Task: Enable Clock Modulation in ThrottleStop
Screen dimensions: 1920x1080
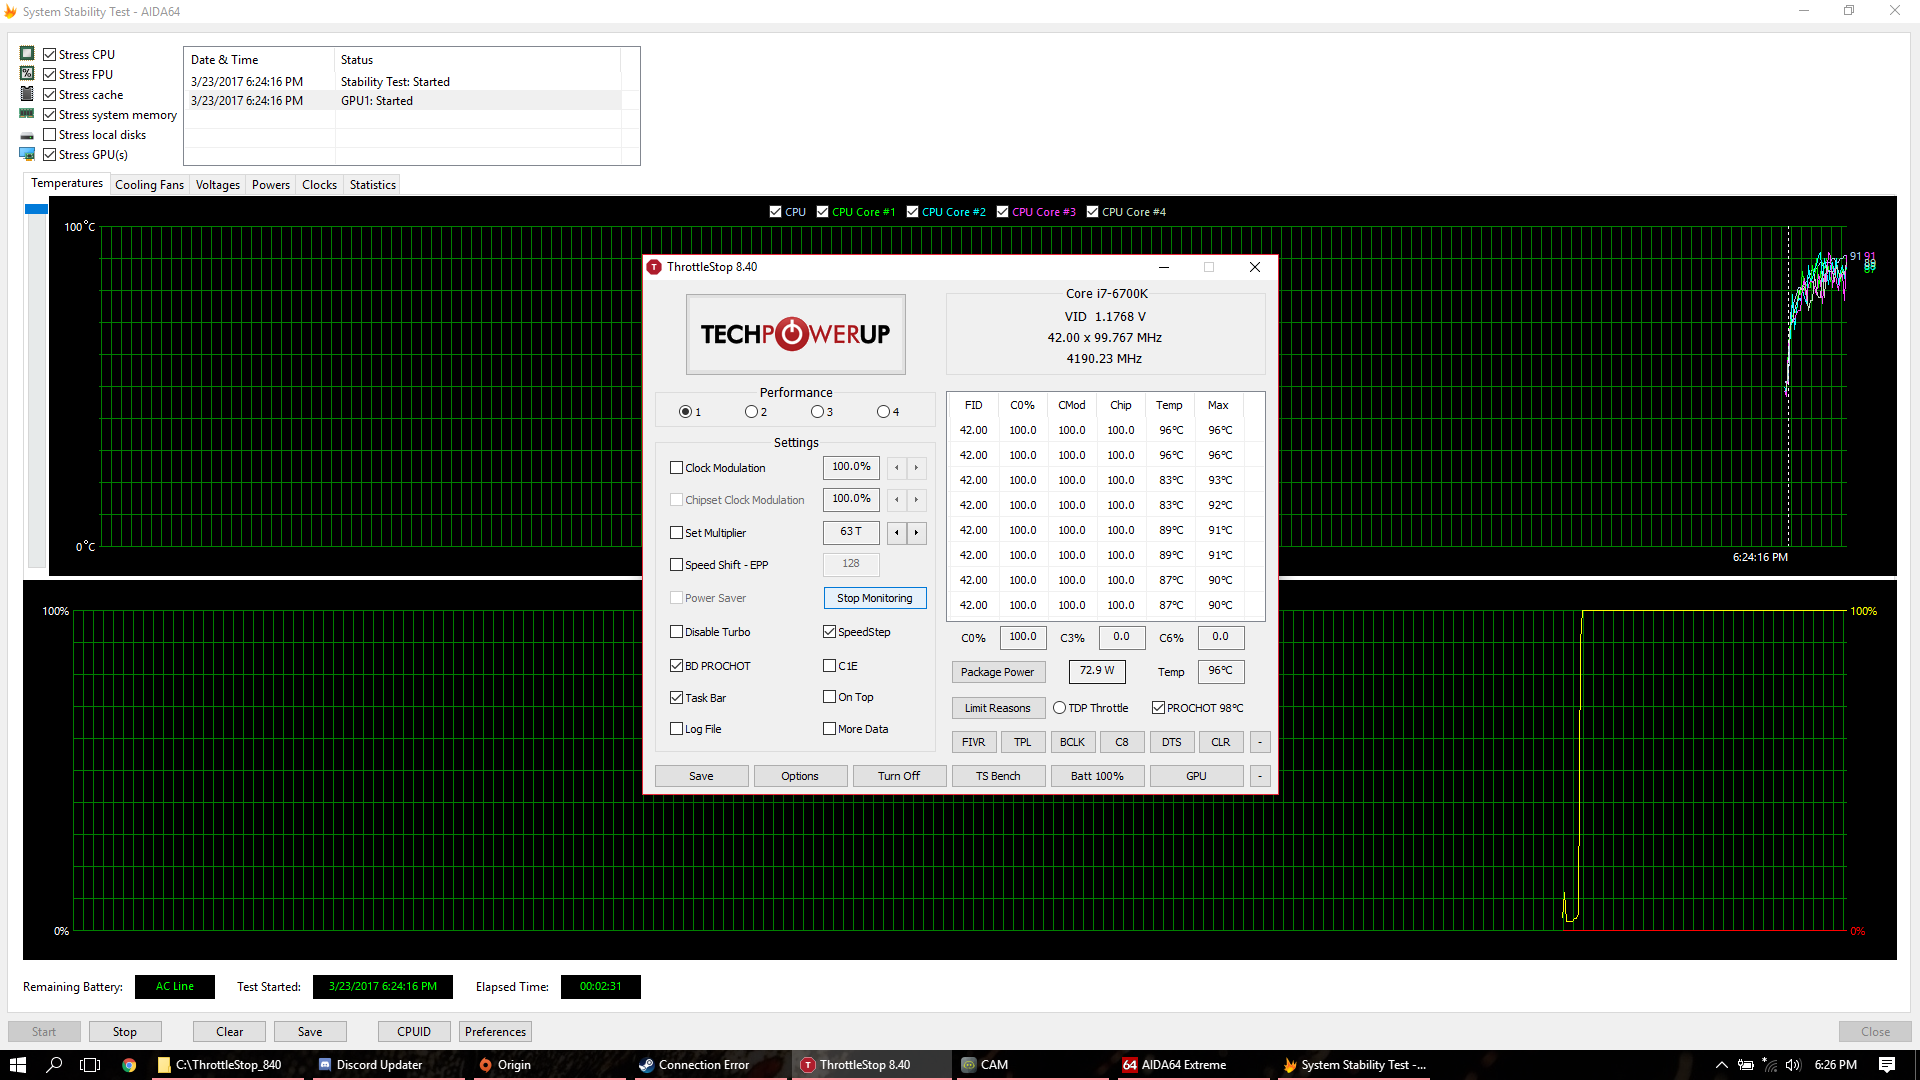Action: point(677,468)
